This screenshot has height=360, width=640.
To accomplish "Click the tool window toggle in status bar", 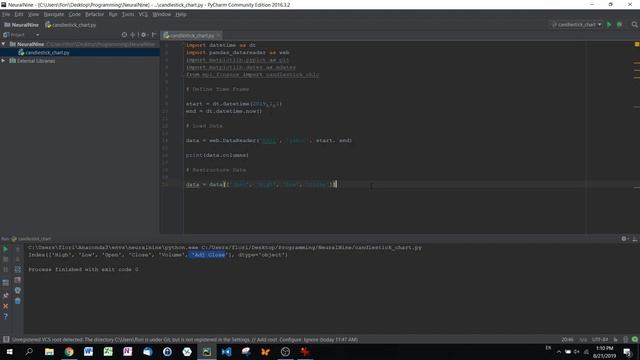I will point(6,339).
